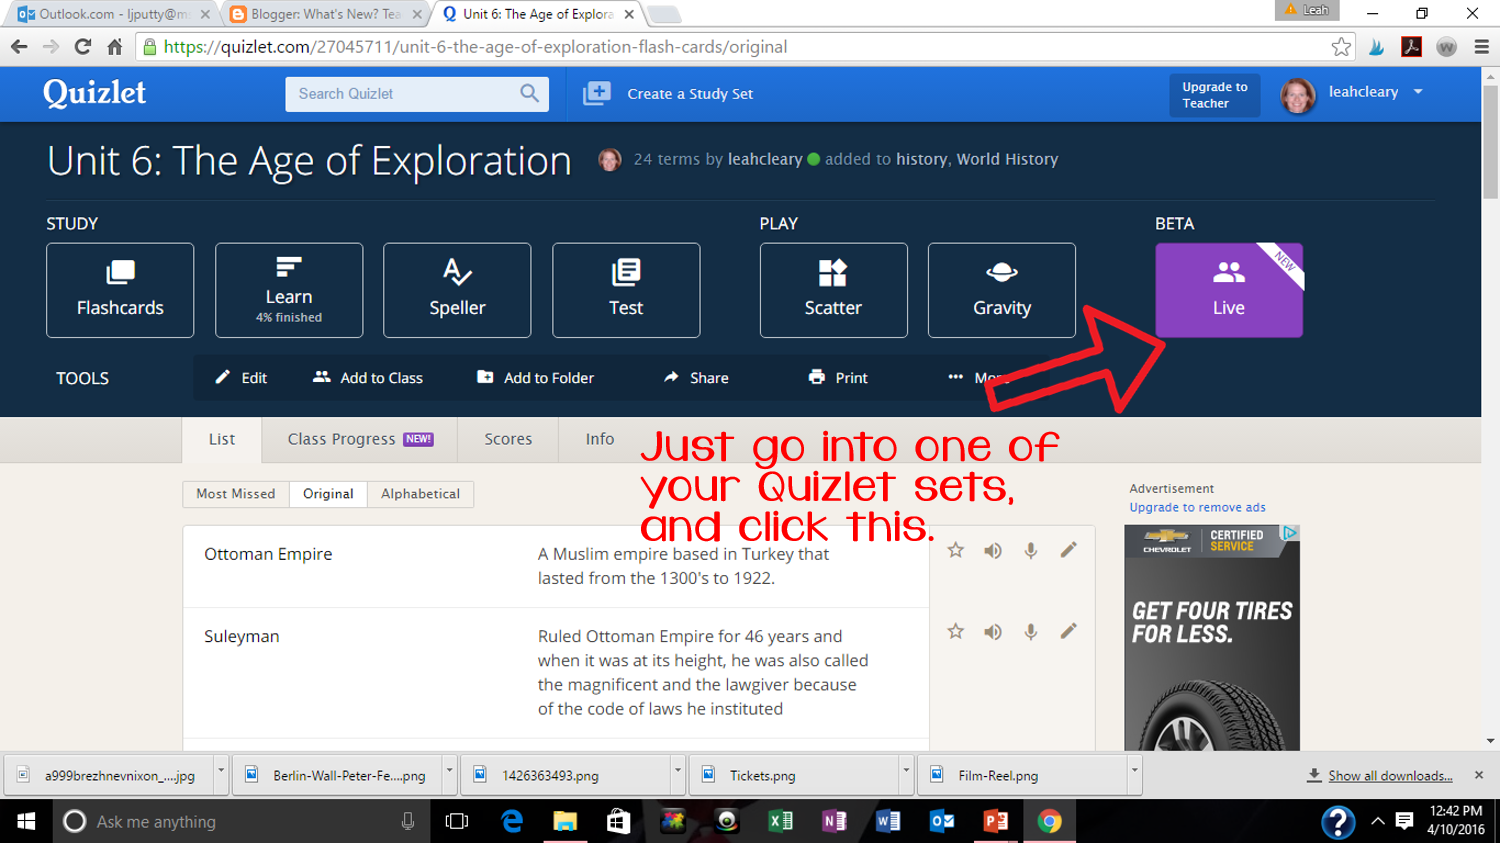The image size is (1500, 843).
Task: Star the Suleyman term
Action: pyautogui.click(x=956, y=632)
